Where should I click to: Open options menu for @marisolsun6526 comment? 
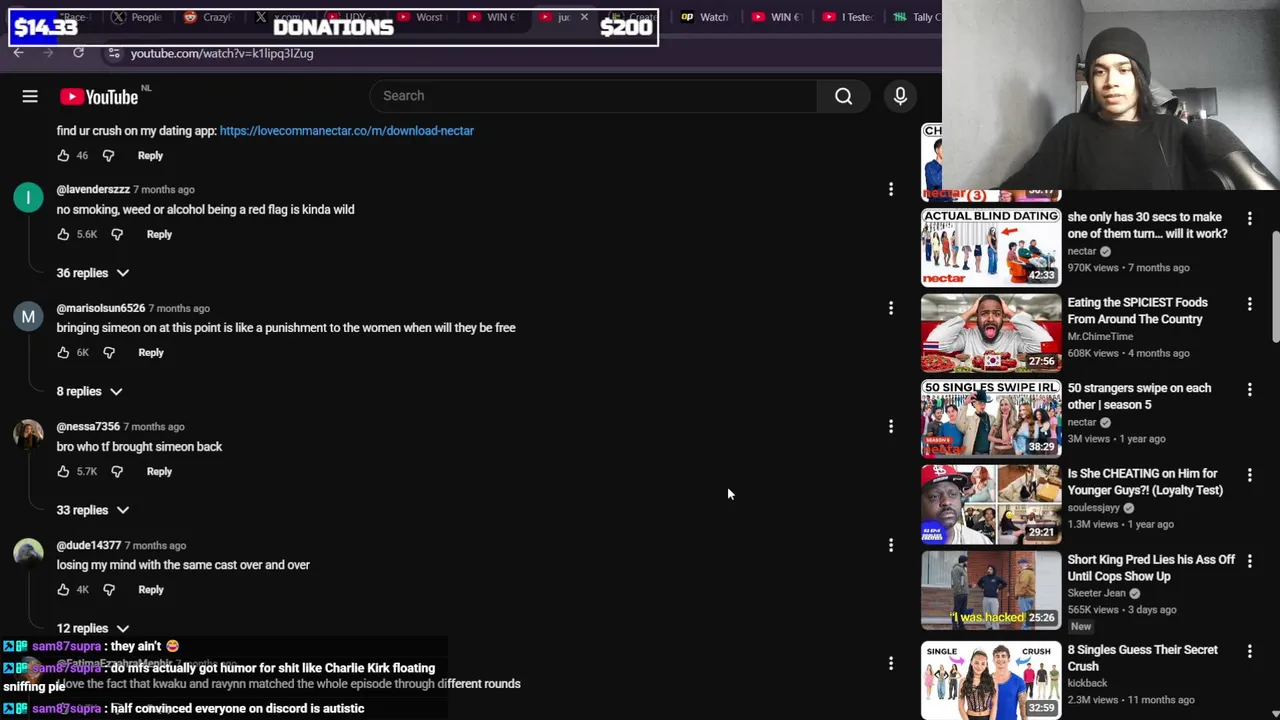891,308
